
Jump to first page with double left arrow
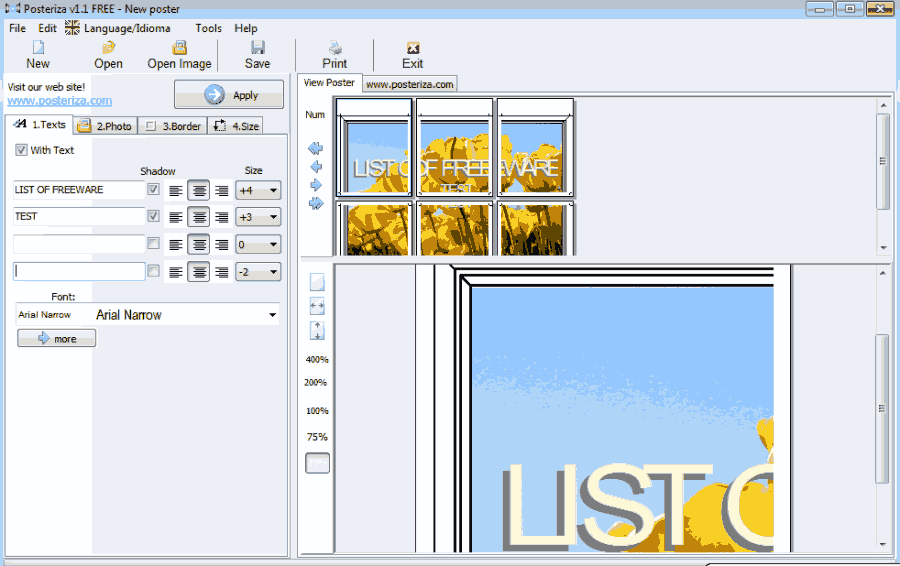tap(316, 149)
